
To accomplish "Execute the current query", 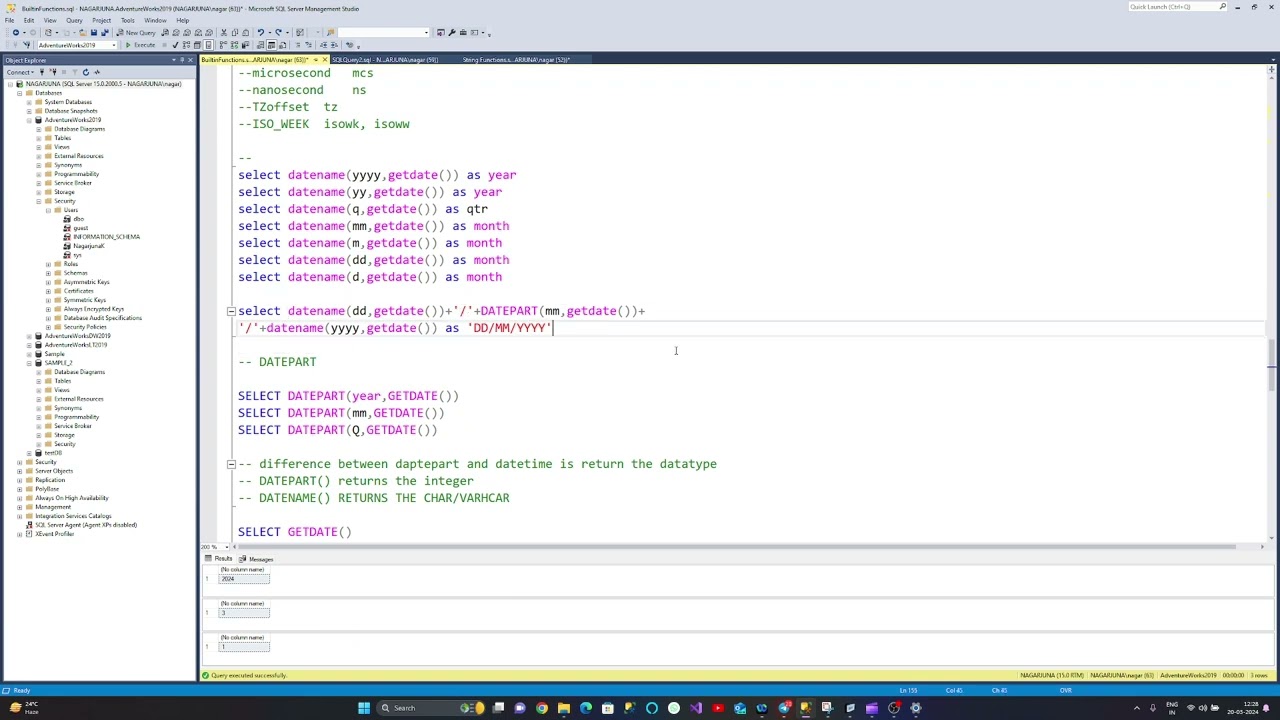I will point(140,45).
